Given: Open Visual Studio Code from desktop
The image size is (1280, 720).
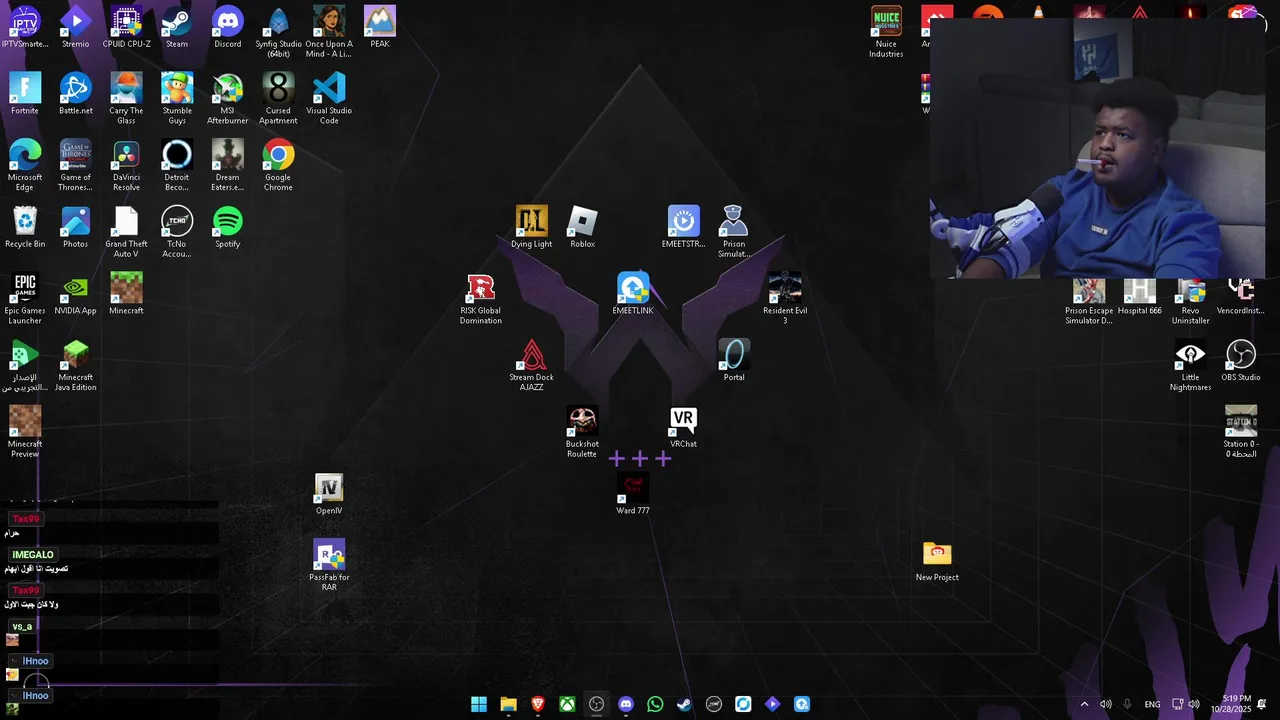Looking at the screenshot, I should (x=329, y=99).
